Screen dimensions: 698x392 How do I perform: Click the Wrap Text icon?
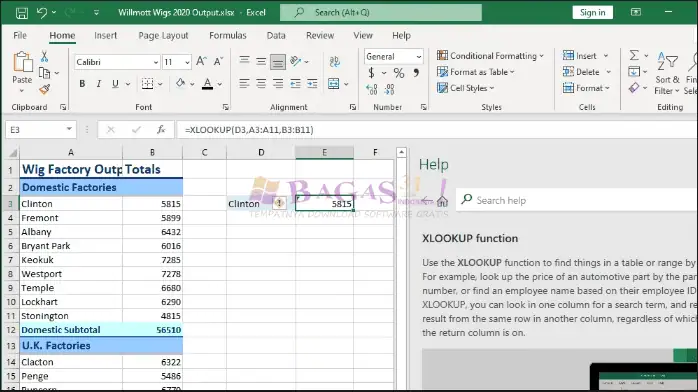point(334,61)
